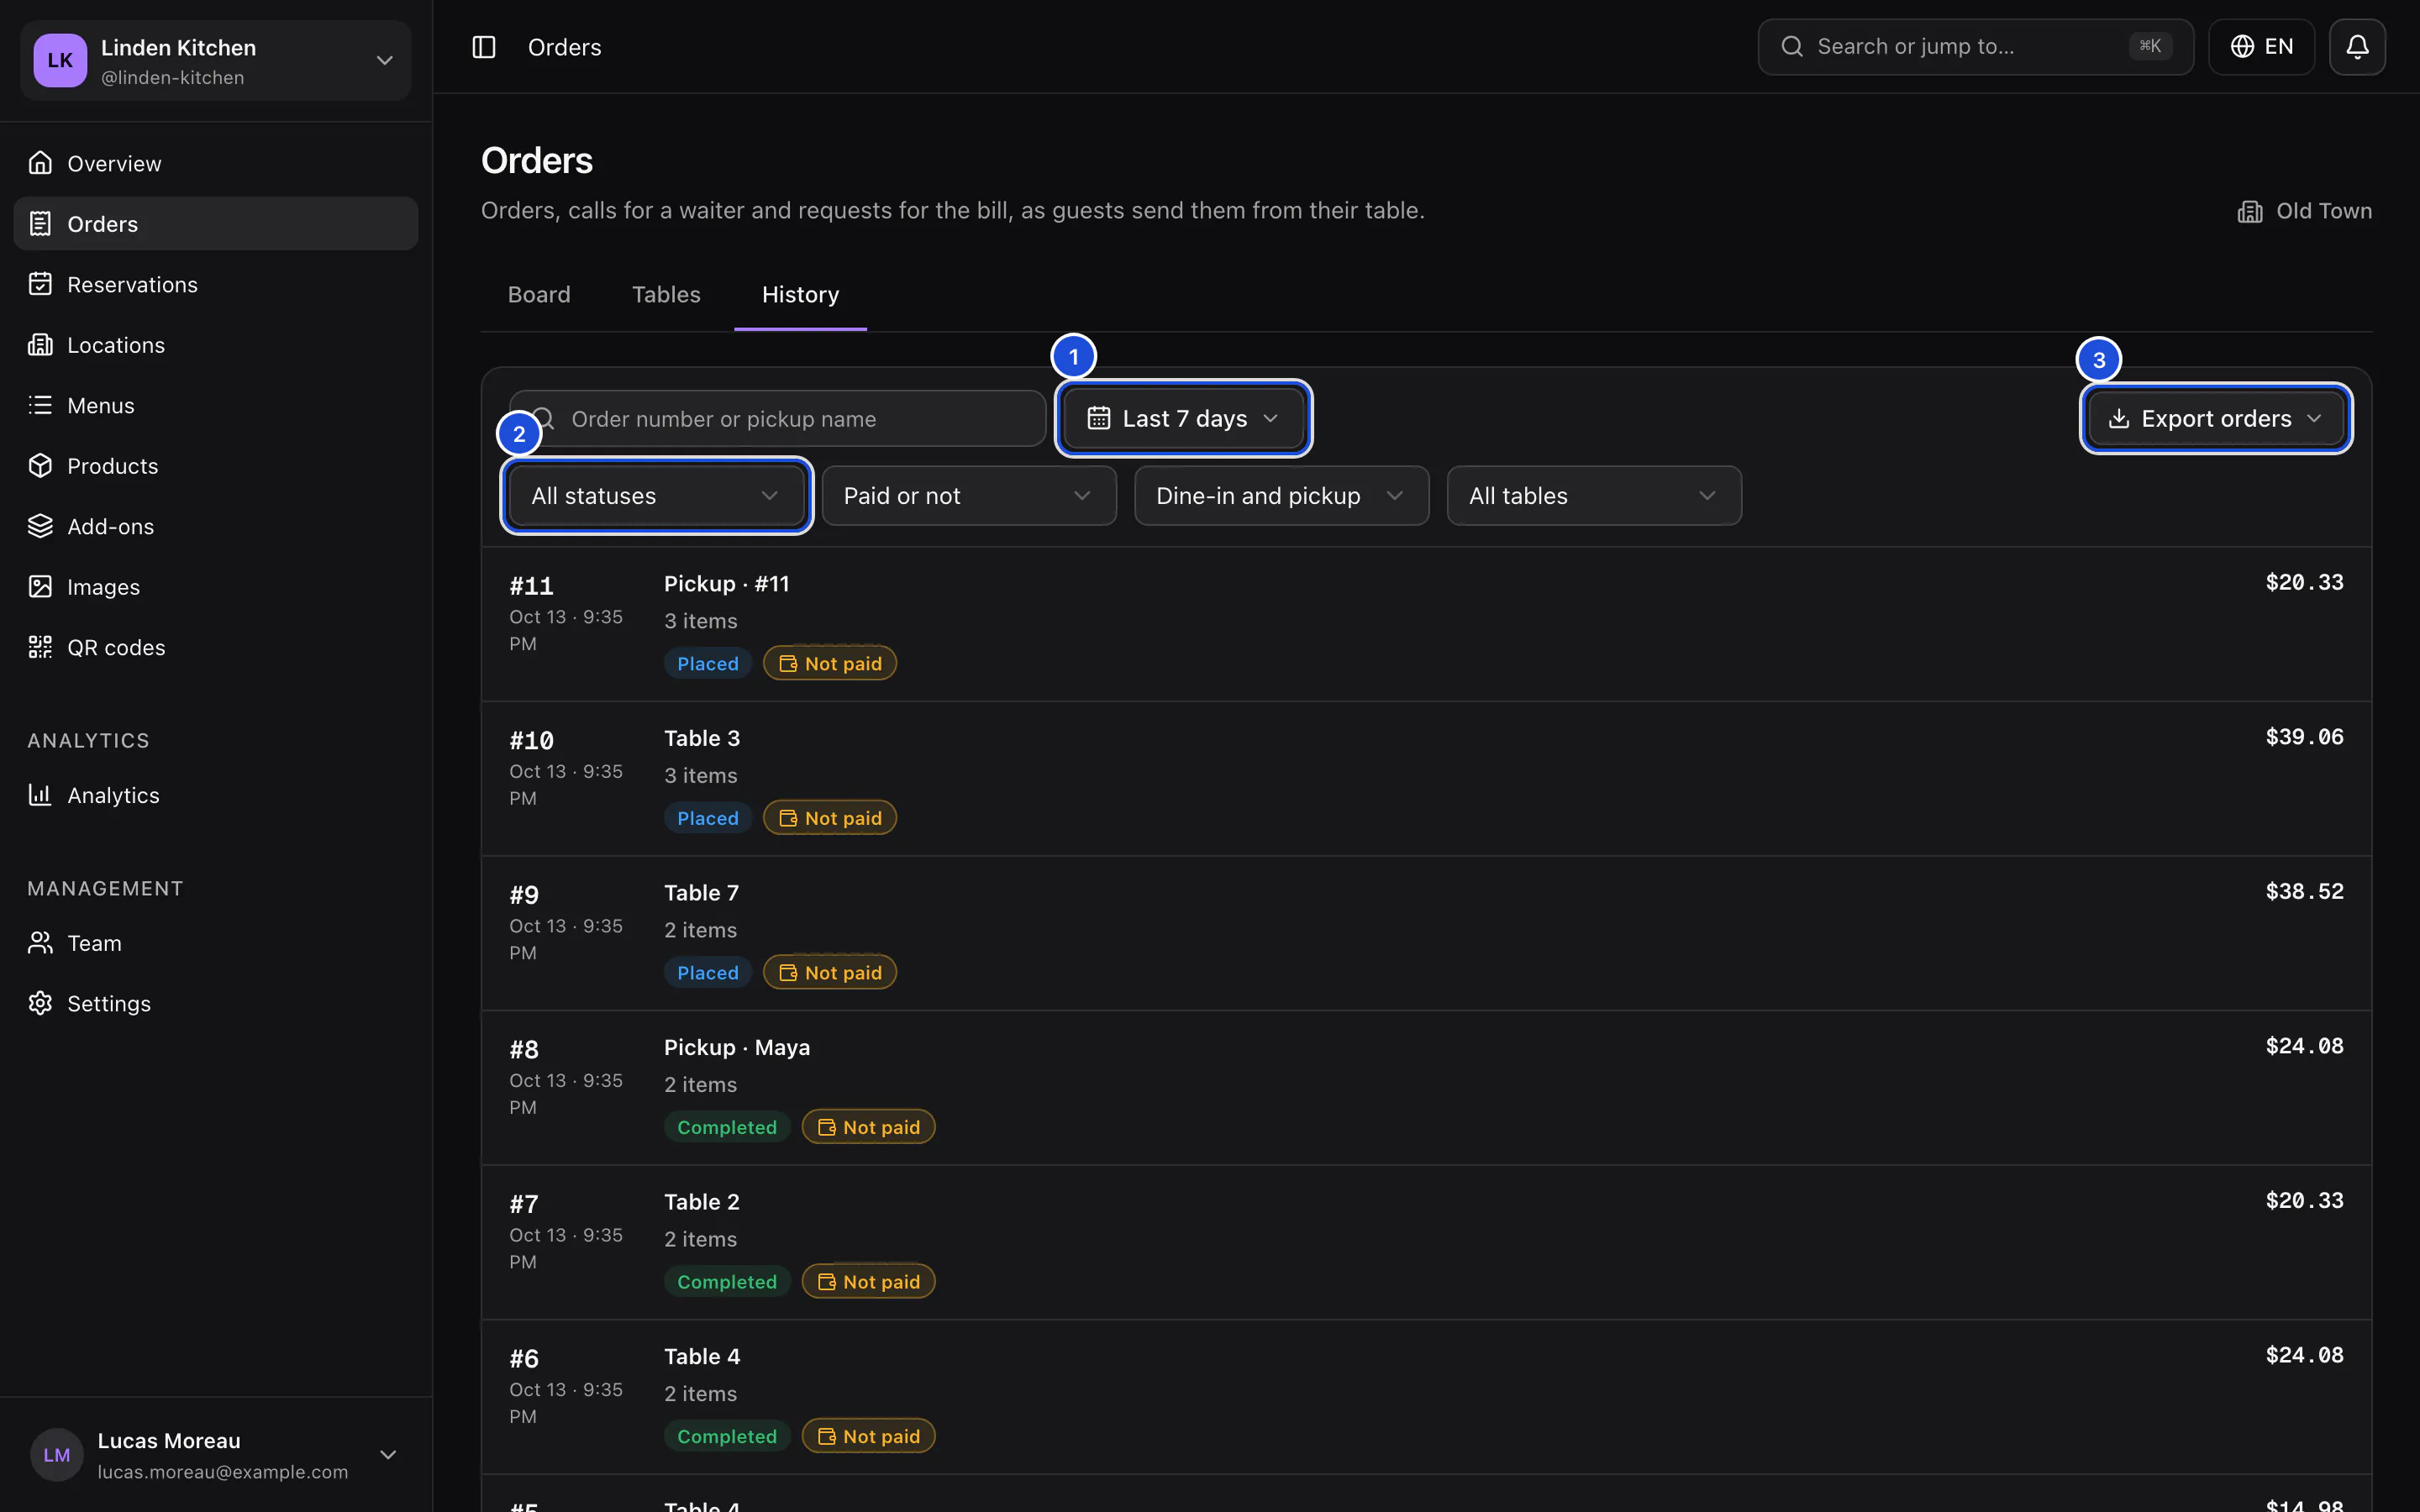This screenshot has width=2420, height=1512.
Task: Open the All statuses filter dropdown
Action: coord(655,496)
